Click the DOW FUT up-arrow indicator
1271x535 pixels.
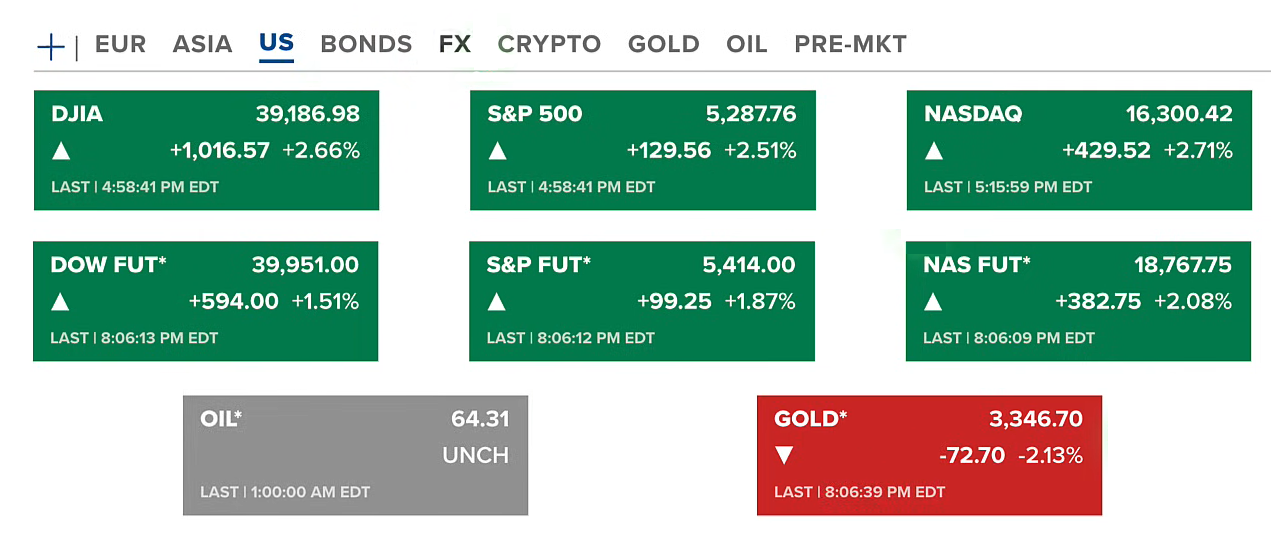pos(60,302)
